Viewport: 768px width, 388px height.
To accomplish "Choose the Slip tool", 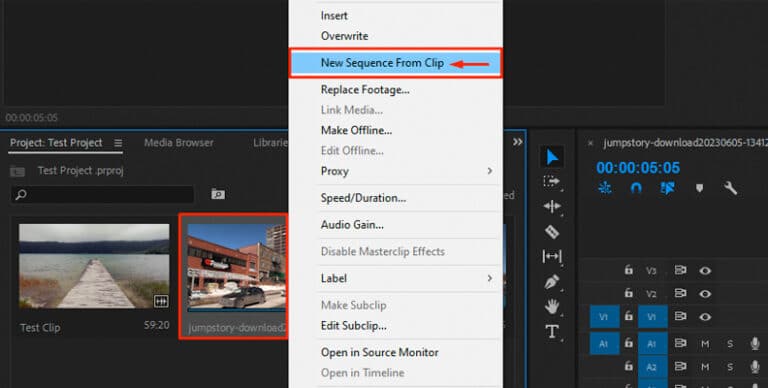I will 552,256.
